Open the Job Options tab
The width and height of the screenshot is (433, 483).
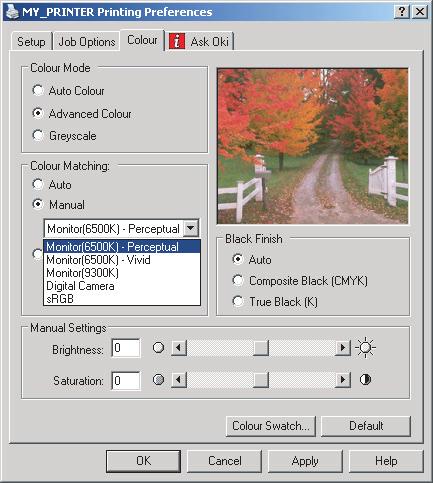pyautogui.click(x=87, y=42)
